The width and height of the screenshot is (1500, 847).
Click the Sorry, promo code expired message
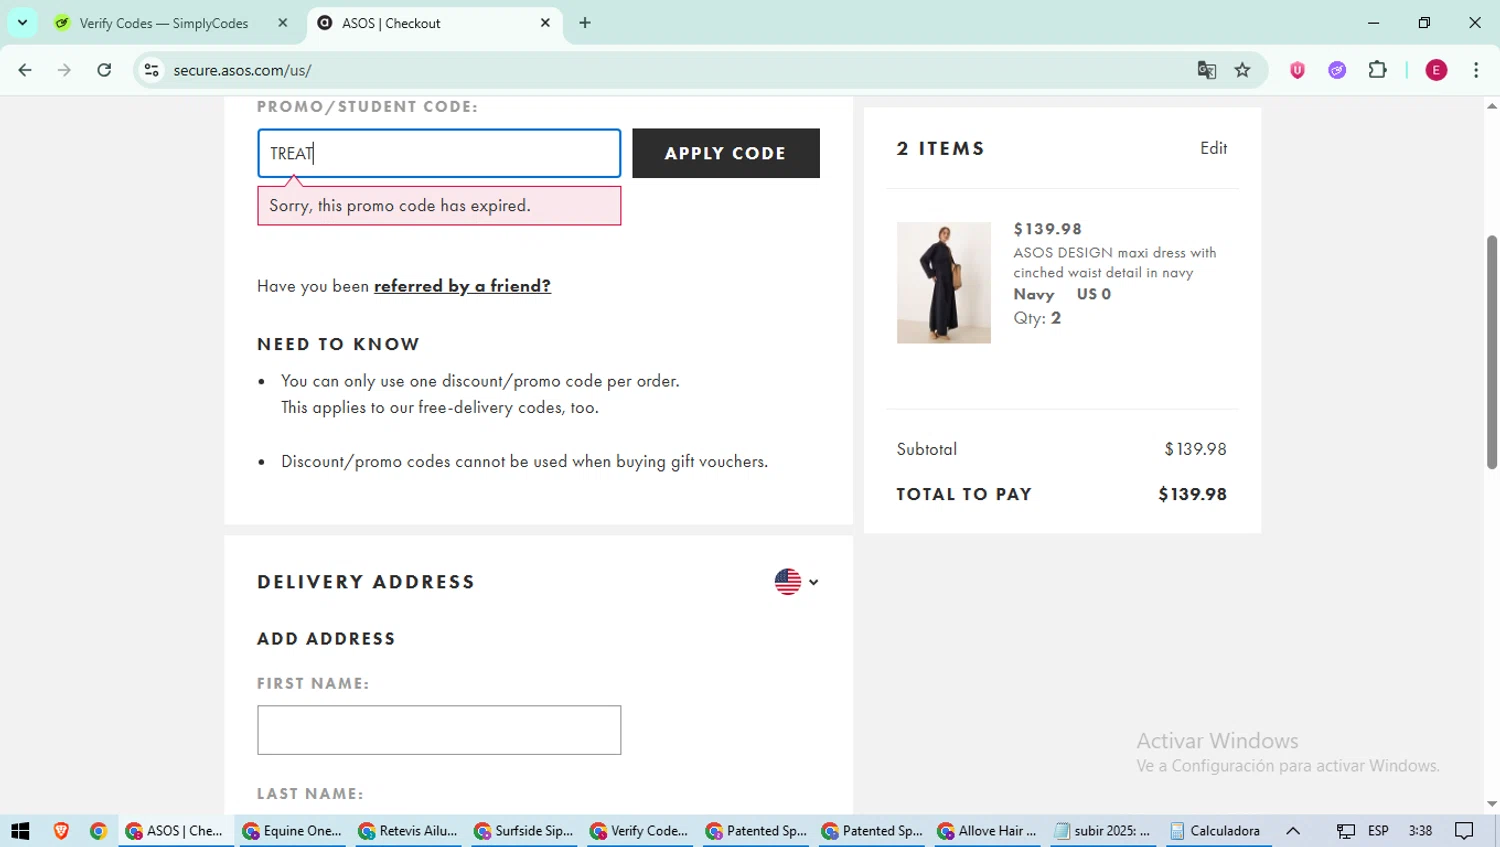pos(439,206)
